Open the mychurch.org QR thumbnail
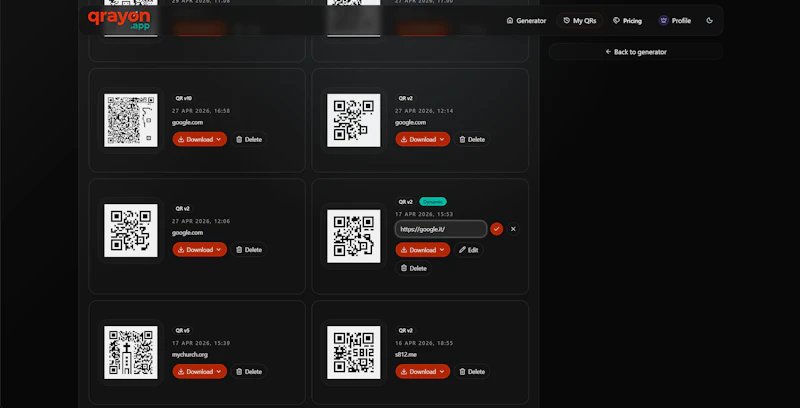The image size is (800, 408). pyautogui.click(x=131, y=352)
